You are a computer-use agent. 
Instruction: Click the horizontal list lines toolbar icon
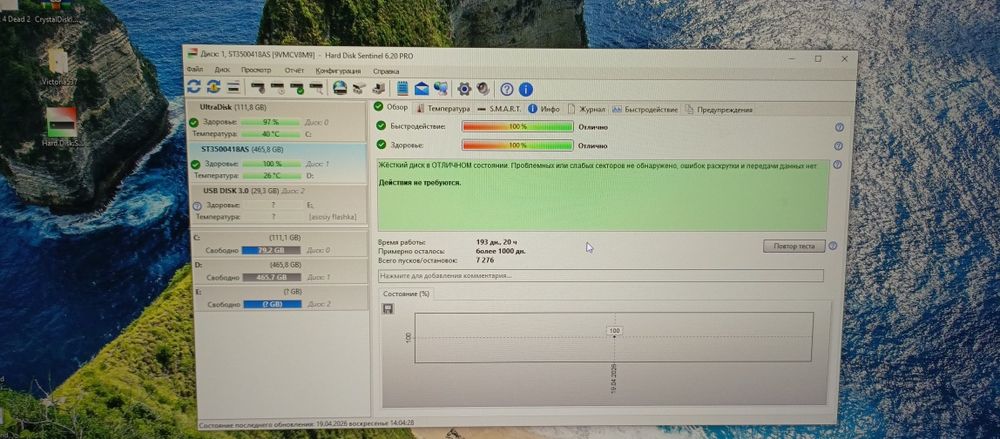pyautogui.click(x=233, y=87)
